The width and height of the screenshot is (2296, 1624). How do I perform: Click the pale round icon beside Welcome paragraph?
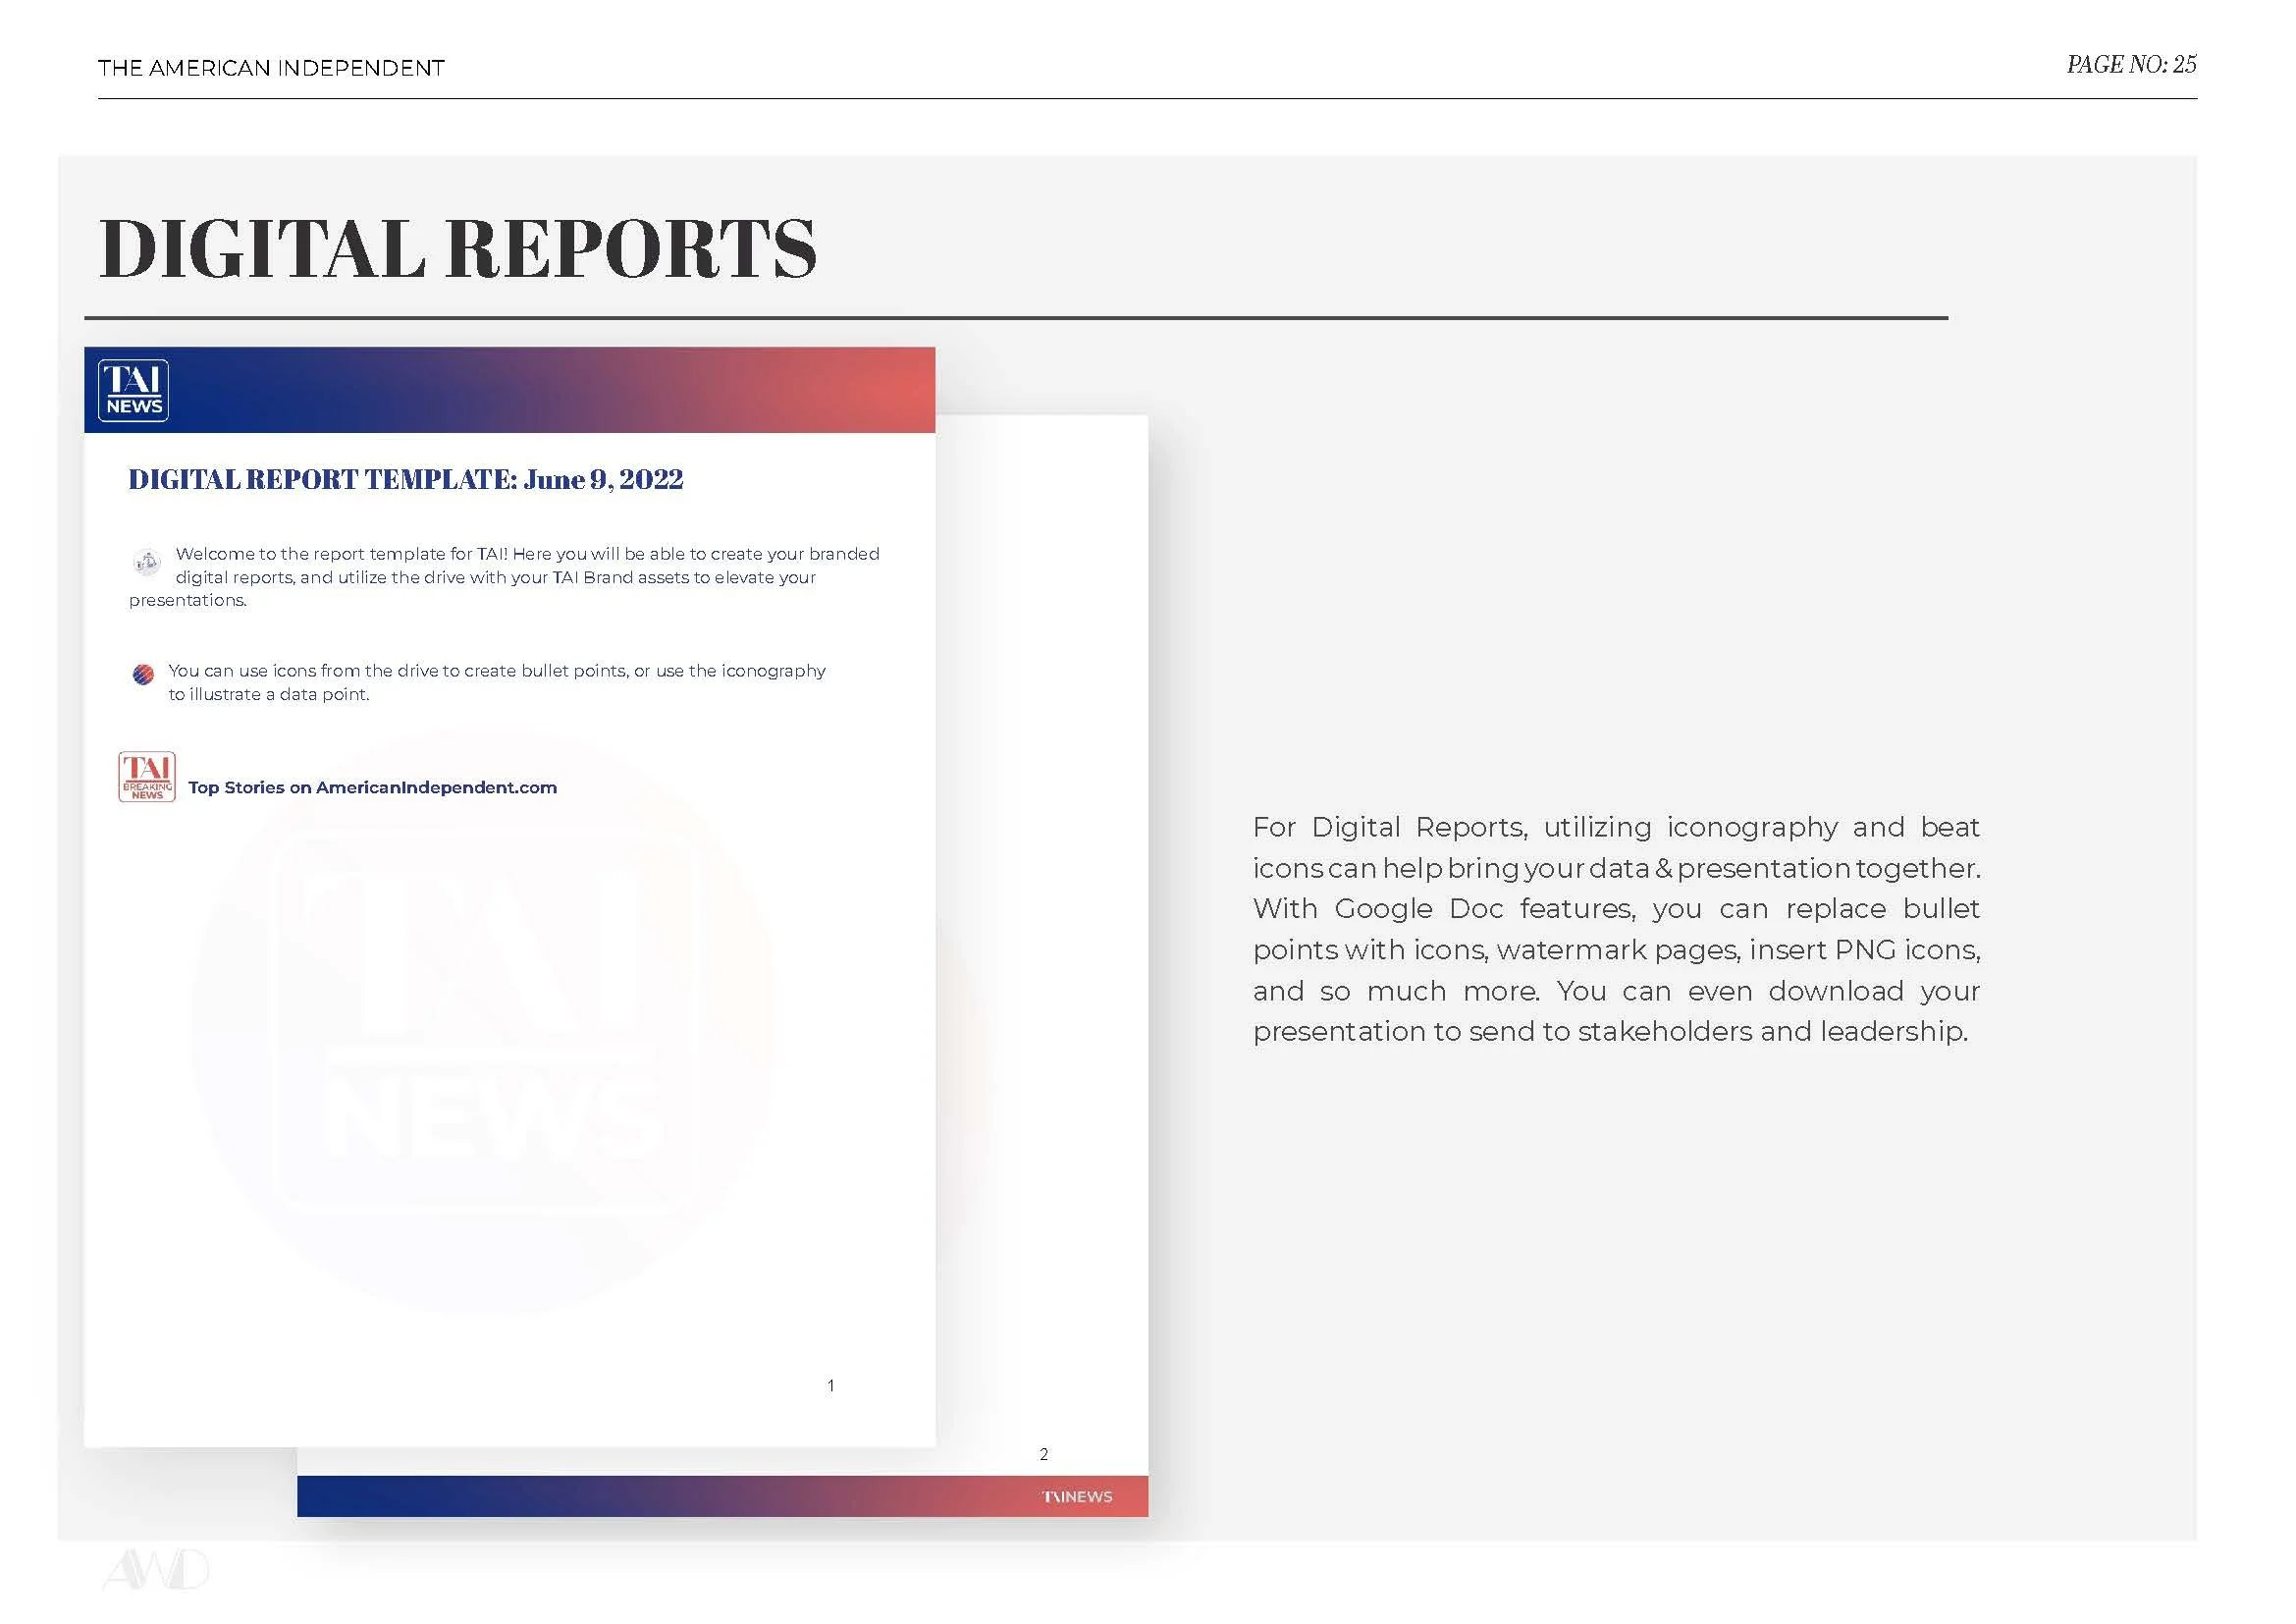tap(147, 562)
